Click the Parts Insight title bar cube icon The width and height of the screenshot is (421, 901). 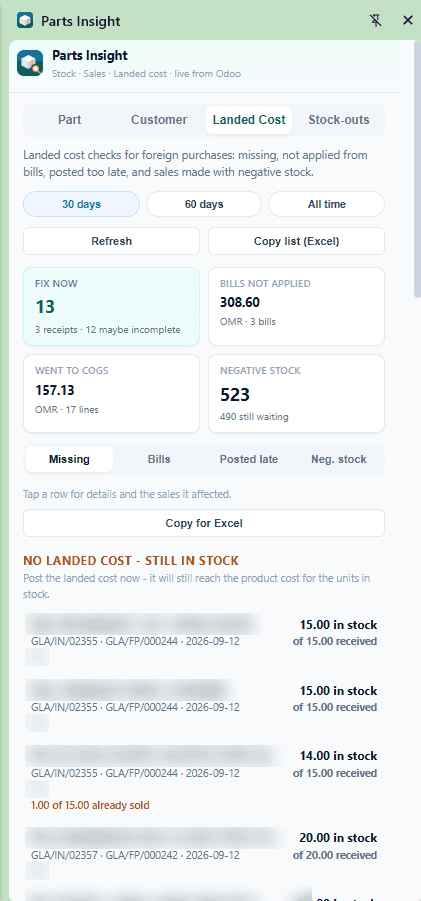25,21
